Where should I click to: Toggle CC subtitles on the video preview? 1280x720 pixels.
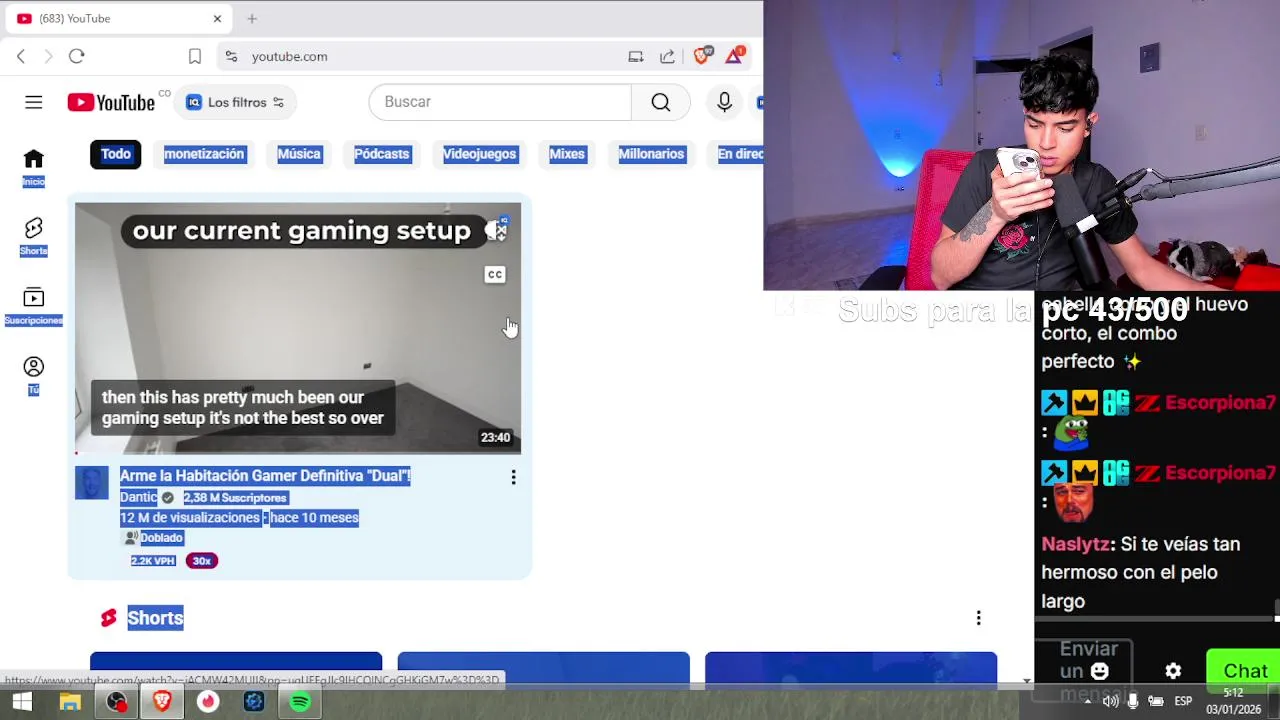(x=495, y=274)
